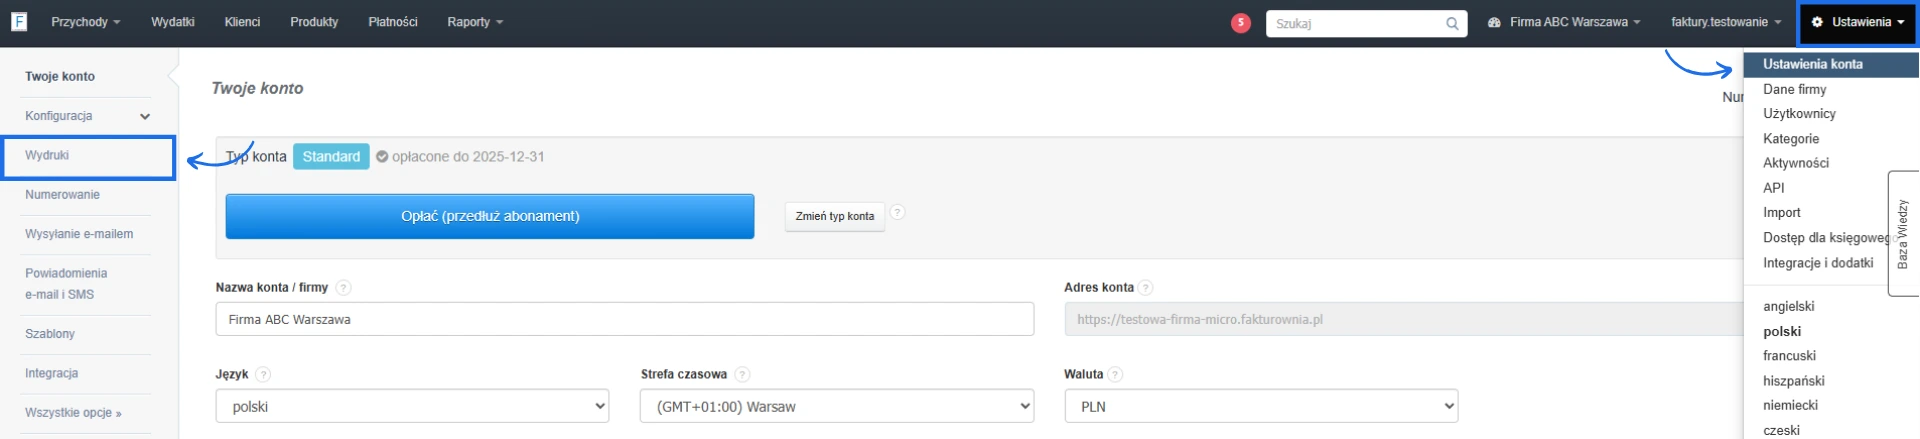
Task: Click help icon beside Strefa czasowa label
Action: click(x=742, y=375)
